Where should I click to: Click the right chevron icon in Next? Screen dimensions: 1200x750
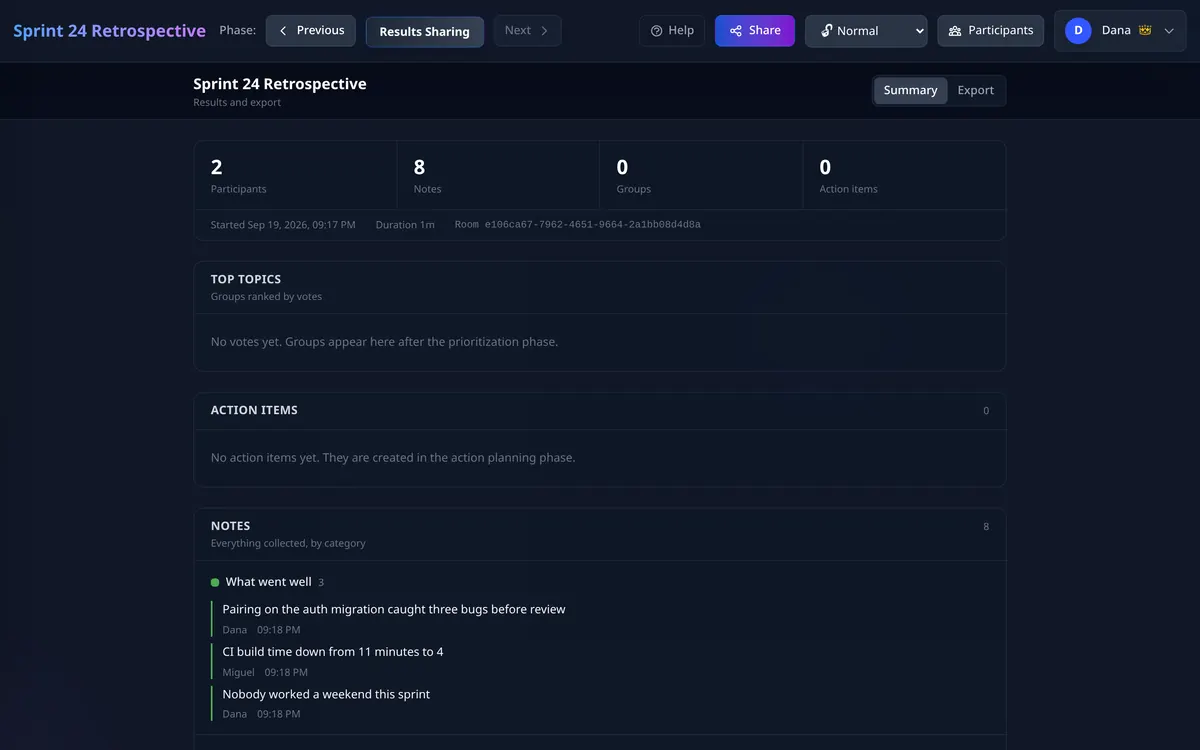(x=544, y=31)
